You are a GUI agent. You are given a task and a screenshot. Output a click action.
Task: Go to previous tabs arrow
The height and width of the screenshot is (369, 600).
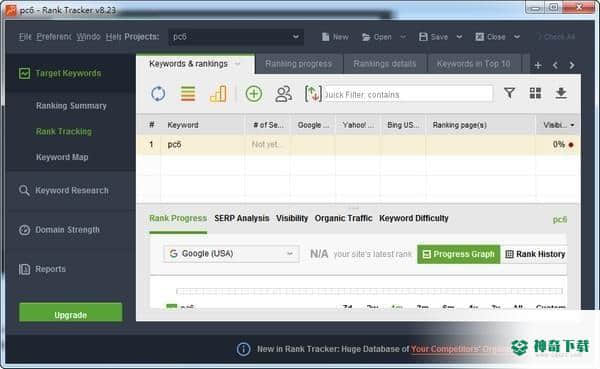click(x=555, y=65)
